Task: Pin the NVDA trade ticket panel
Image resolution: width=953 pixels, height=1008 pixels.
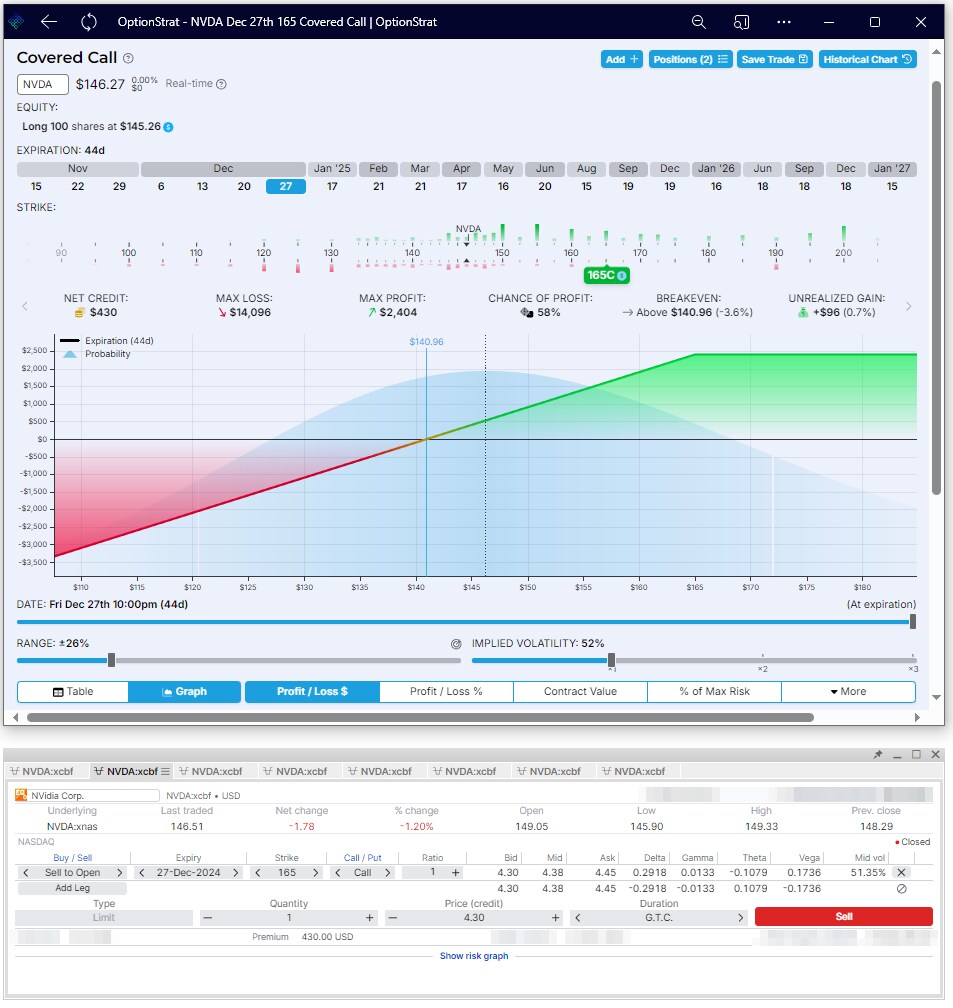Action: [x=878, y=755]
